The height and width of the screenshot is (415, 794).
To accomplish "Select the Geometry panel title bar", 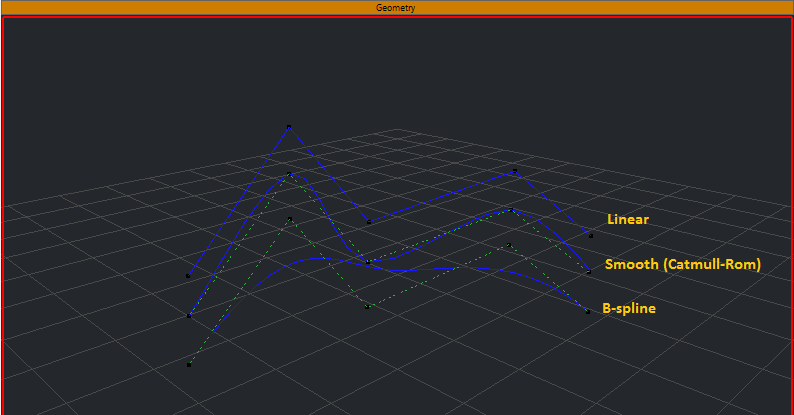I will (x=396, y=8).
